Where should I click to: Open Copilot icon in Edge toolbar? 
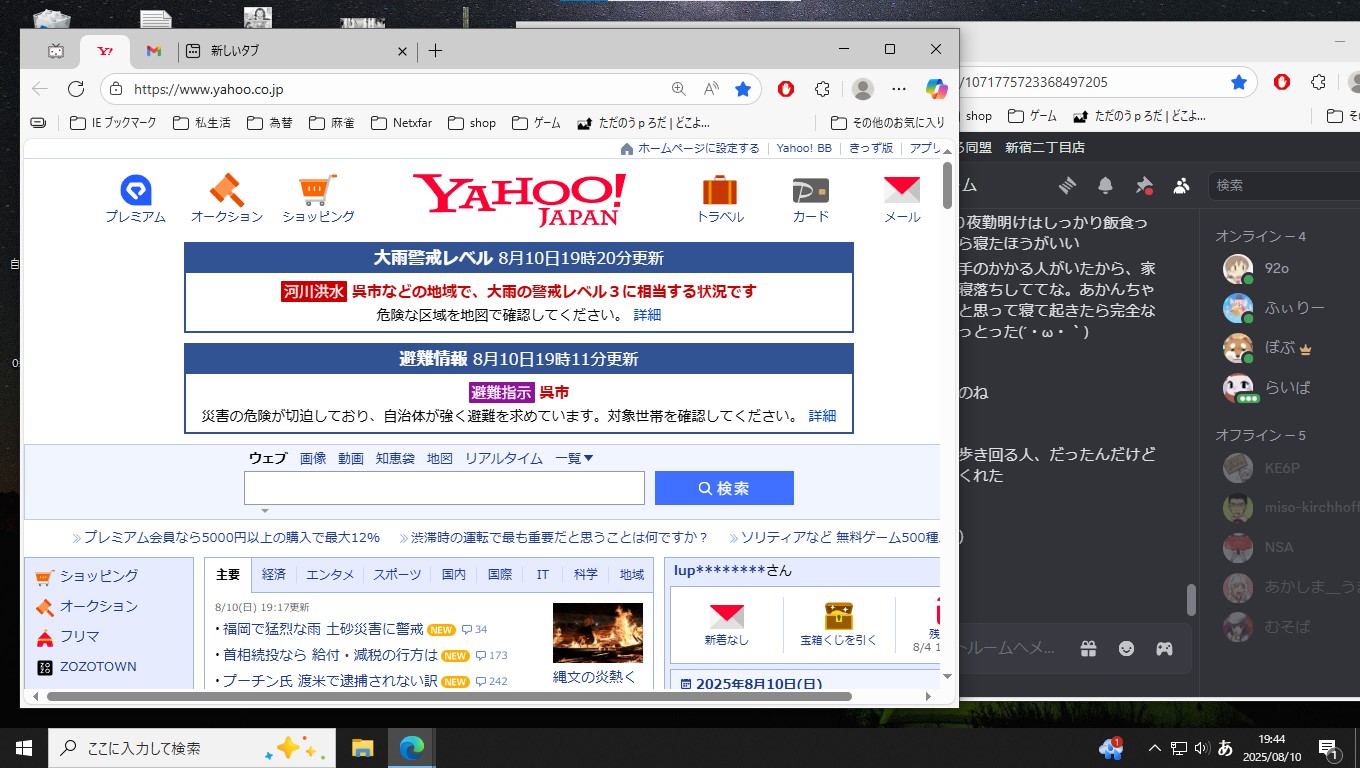pyautogui.click(x=936, y=89)
